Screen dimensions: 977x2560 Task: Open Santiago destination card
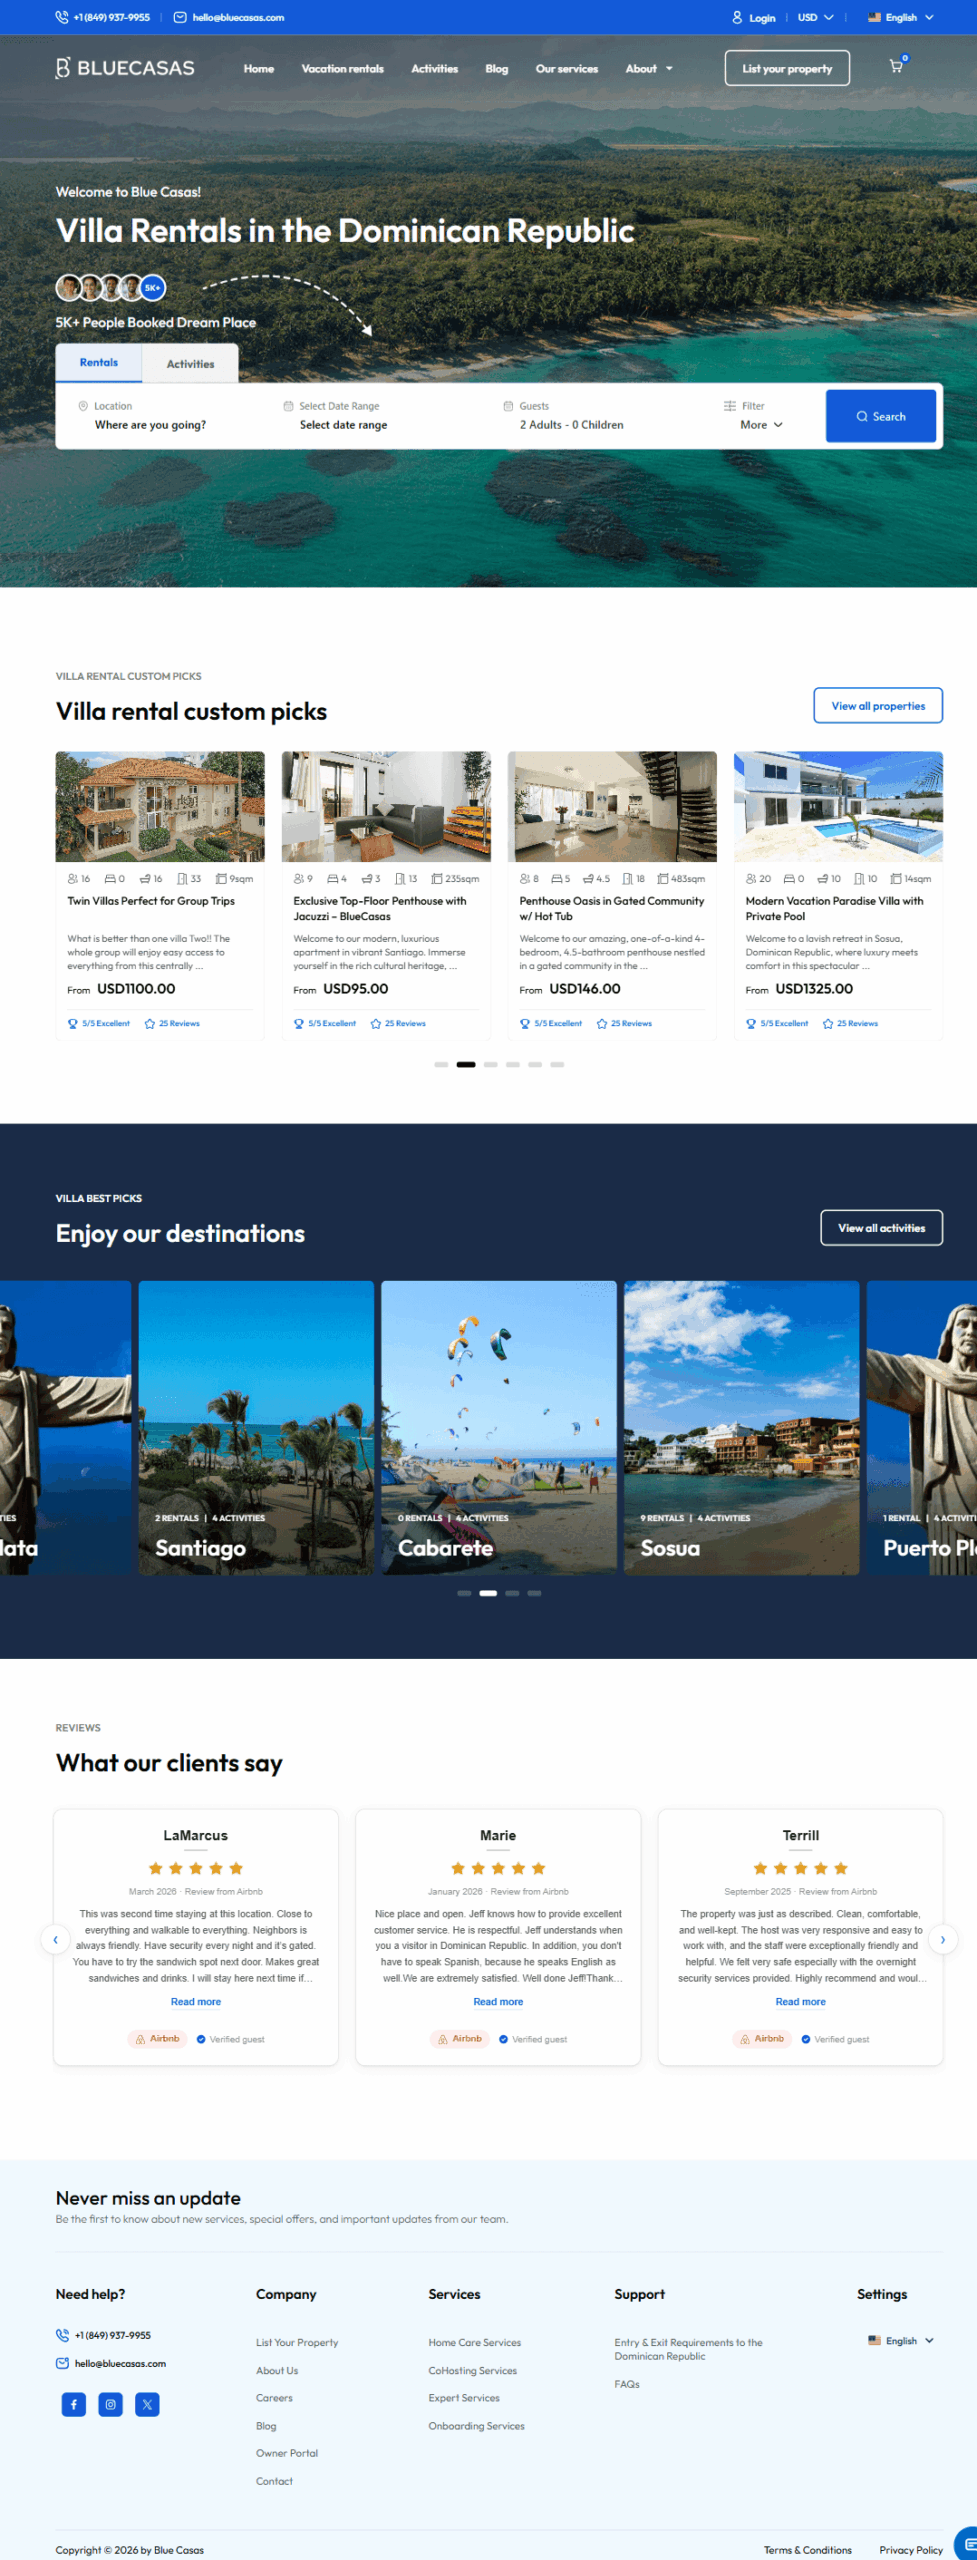click(256, 1428)
